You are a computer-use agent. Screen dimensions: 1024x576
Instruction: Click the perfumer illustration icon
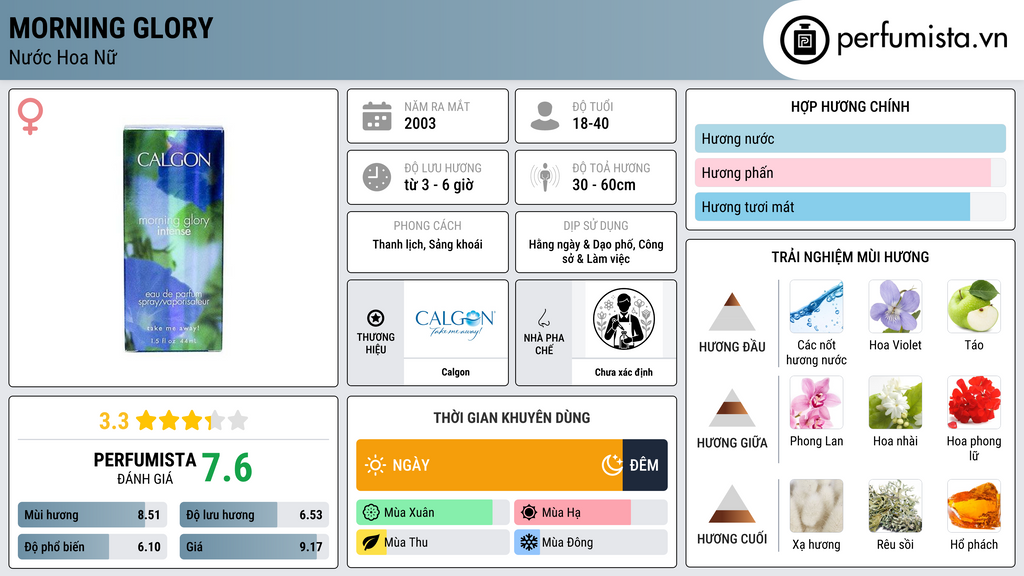[x=624, y=319]
